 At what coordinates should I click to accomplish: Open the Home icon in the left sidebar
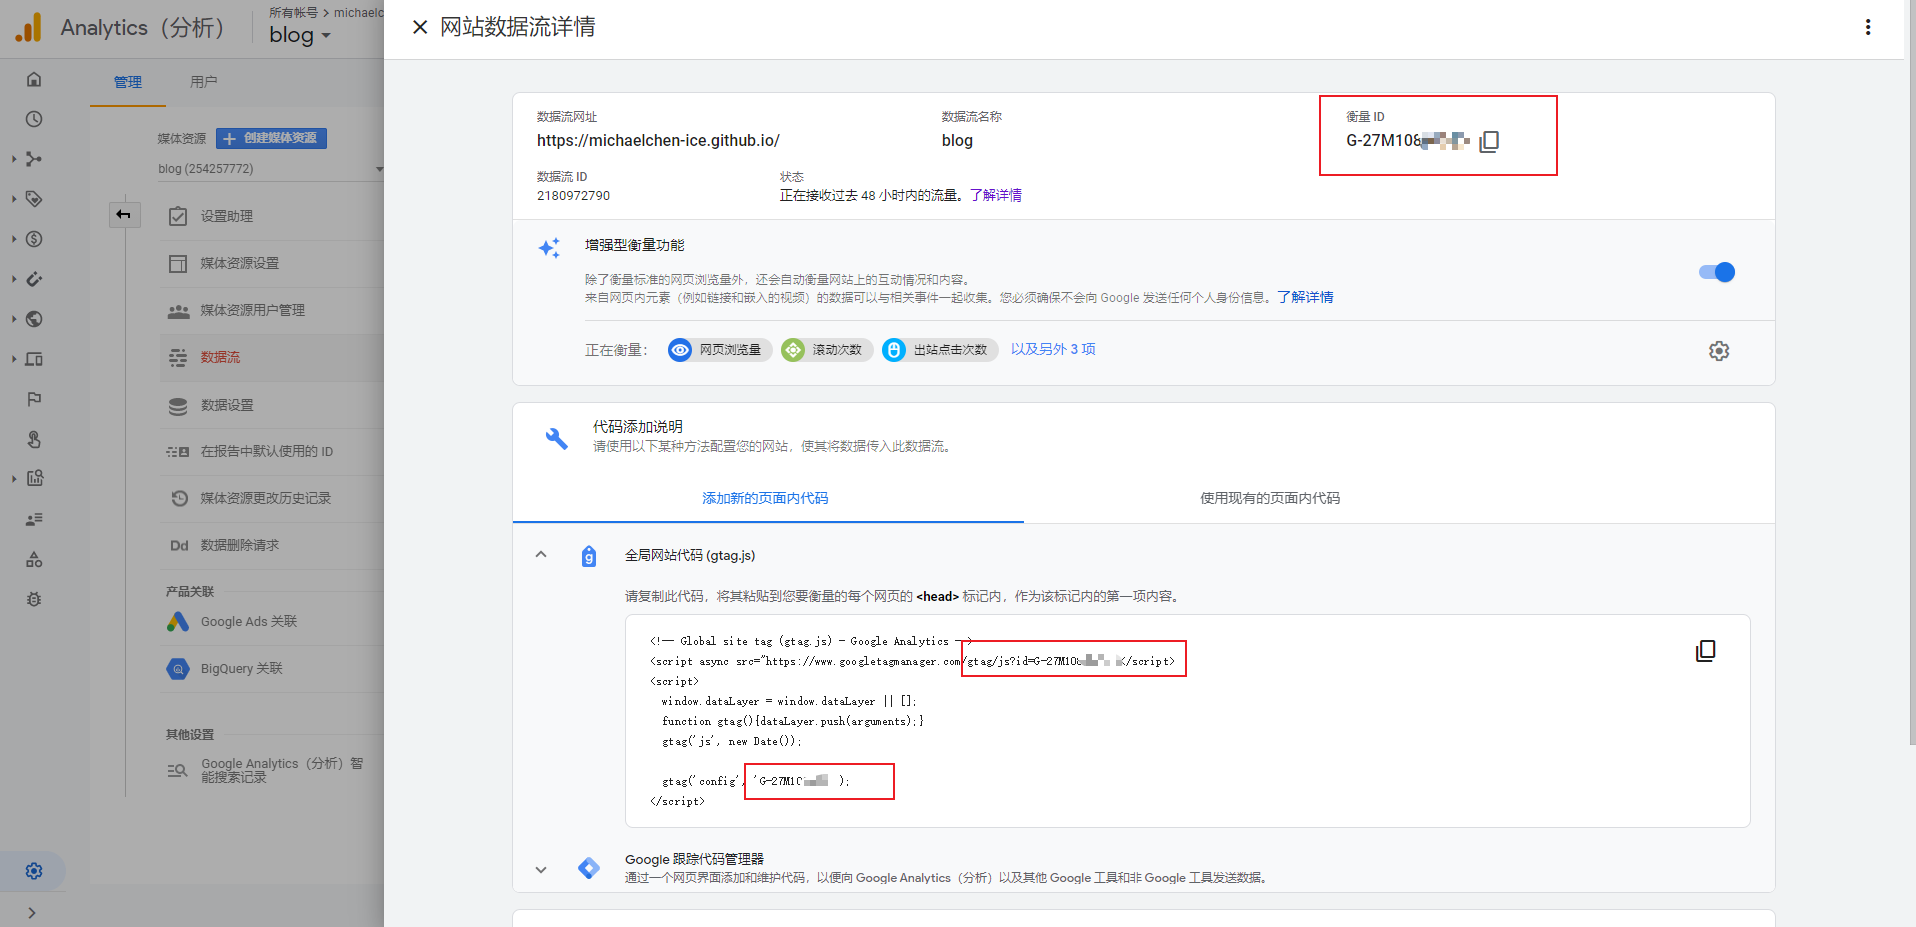click(34, 79)
